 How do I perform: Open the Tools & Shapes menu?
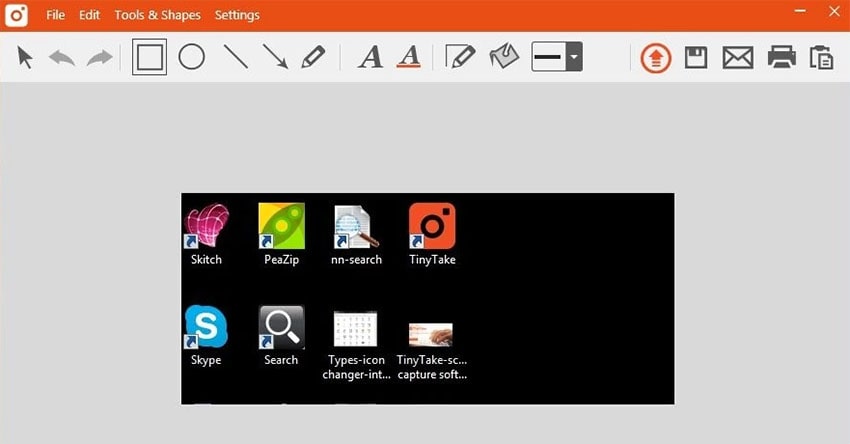157,15
